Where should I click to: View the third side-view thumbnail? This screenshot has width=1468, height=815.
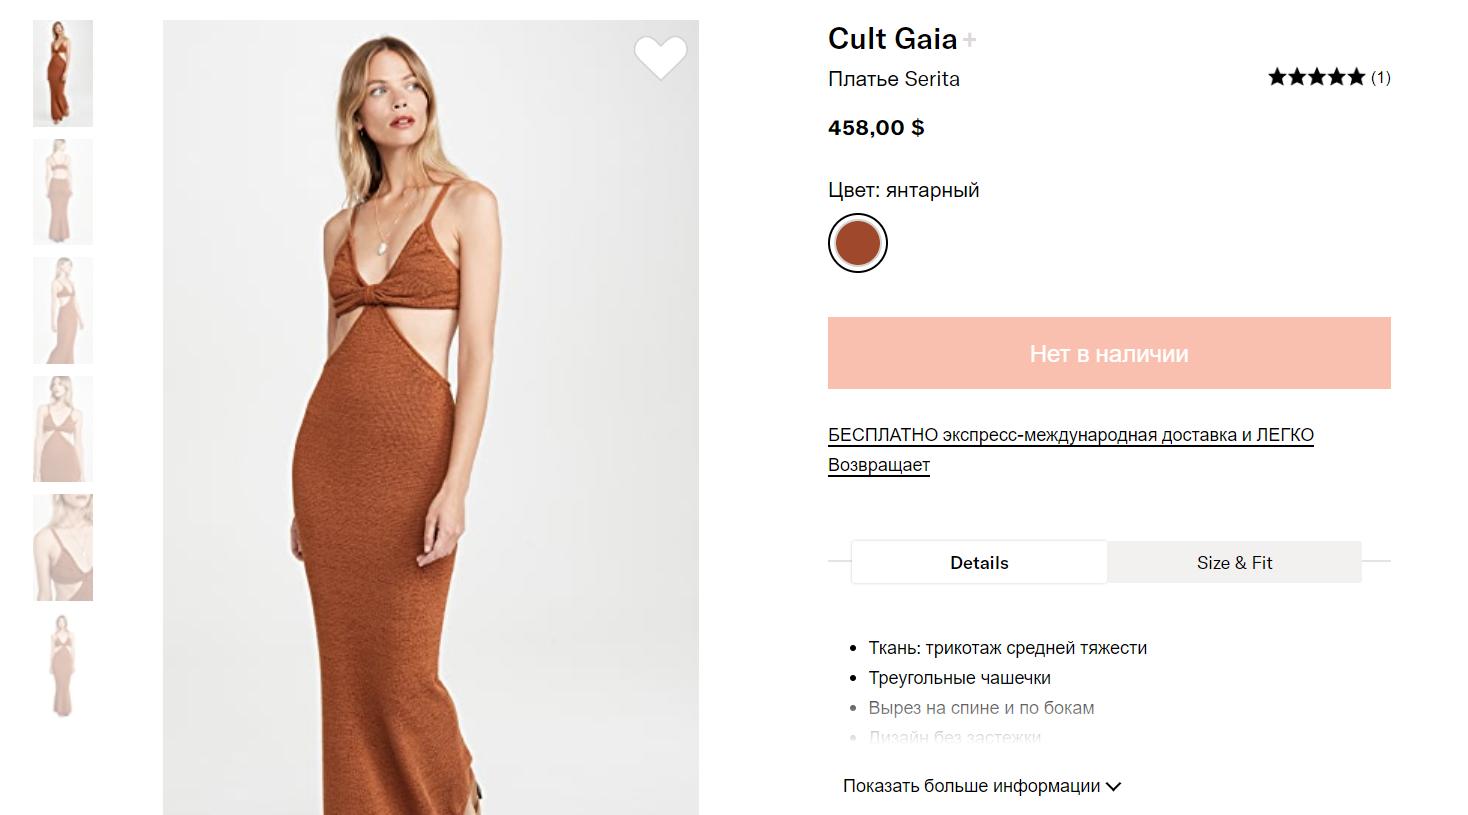63,310
